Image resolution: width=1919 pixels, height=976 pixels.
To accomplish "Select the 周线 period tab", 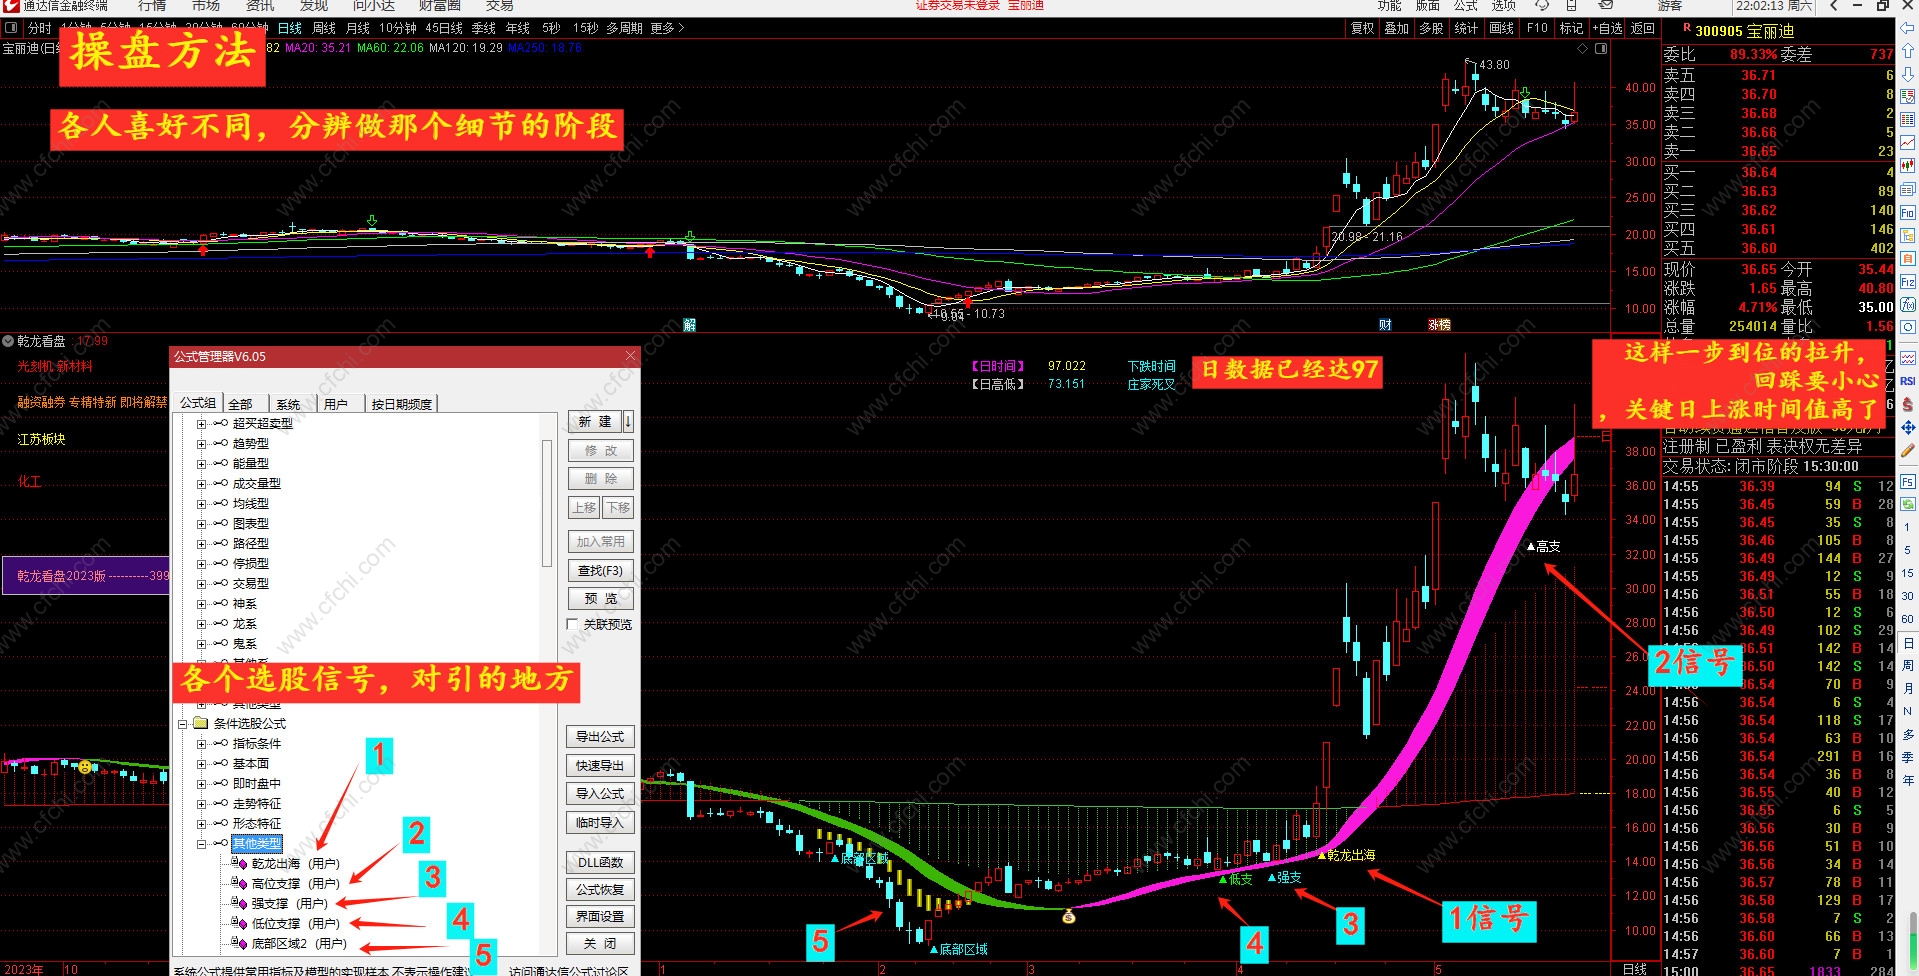I will click(324, 28).
